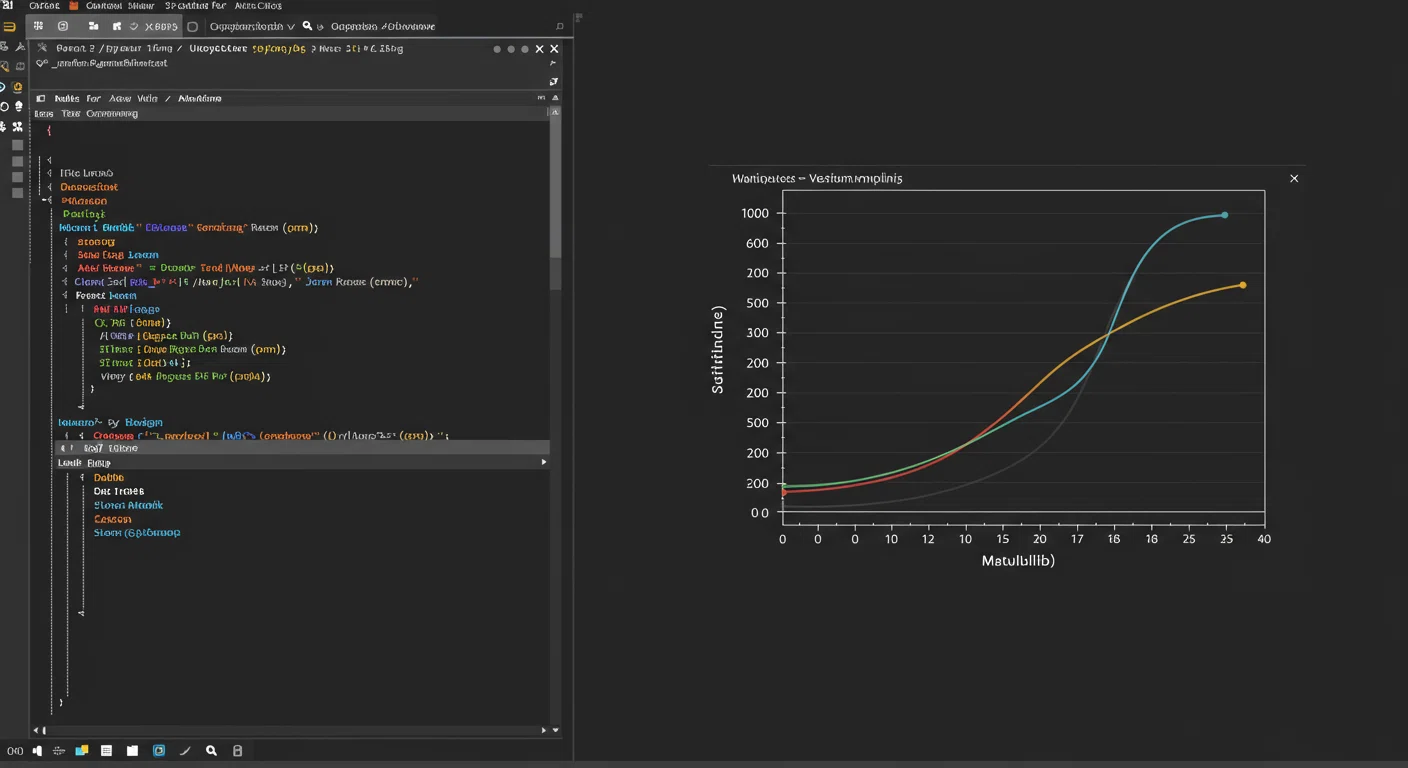
Task: Click the pencil slash icon in bottom taskbar
Action: (x=185, y=751)
